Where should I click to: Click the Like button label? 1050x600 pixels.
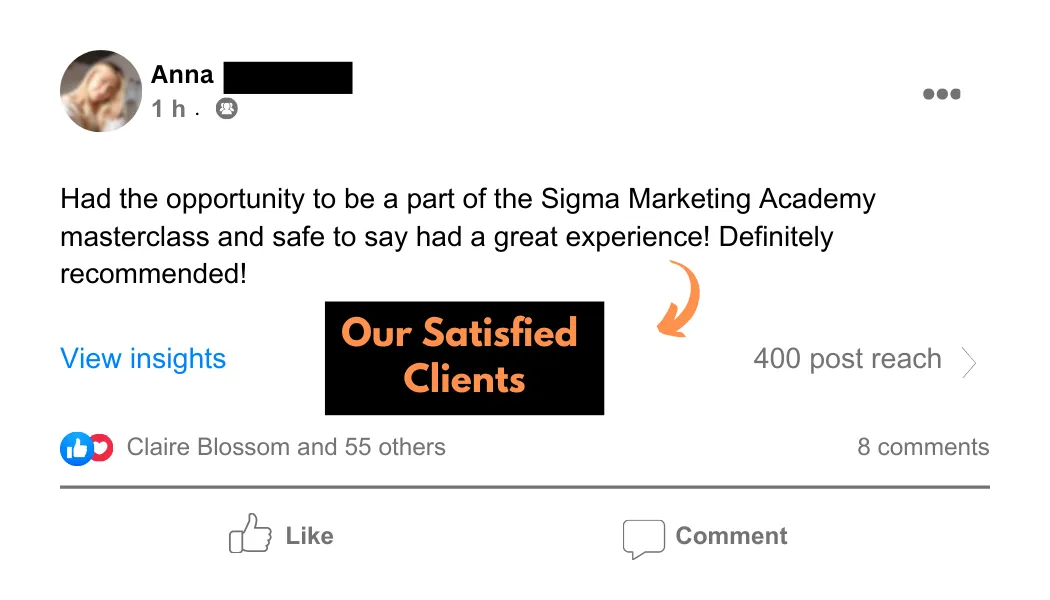tap(309, 536)
